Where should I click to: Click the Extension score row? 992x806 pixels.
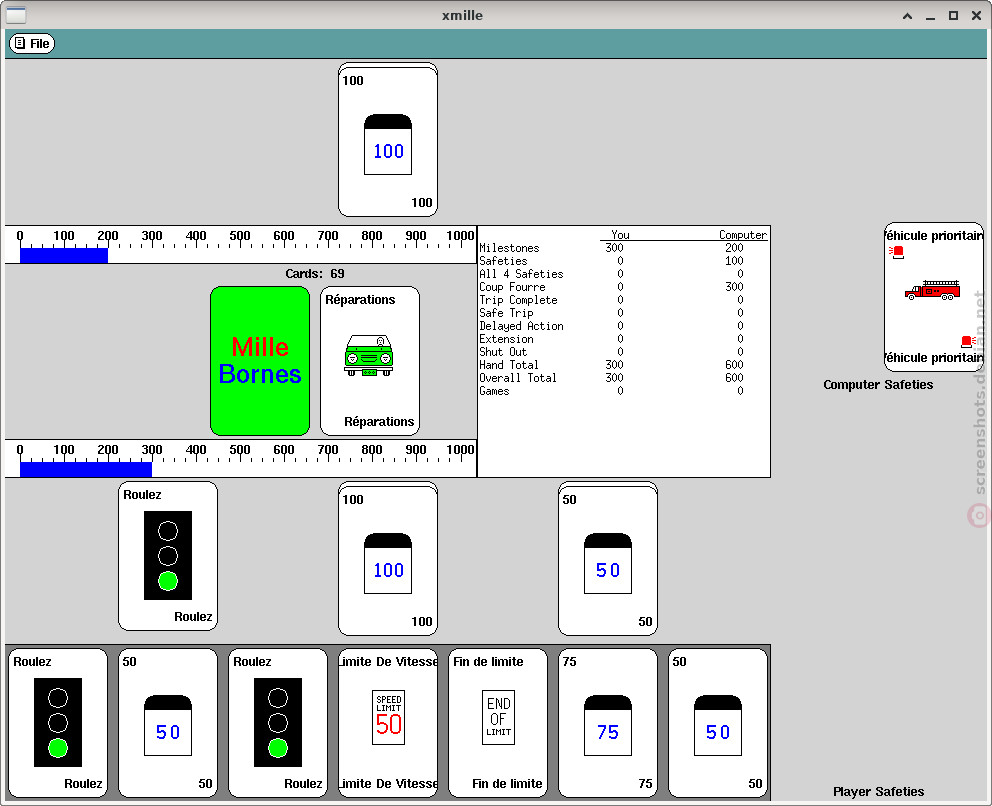pos(623,339)
